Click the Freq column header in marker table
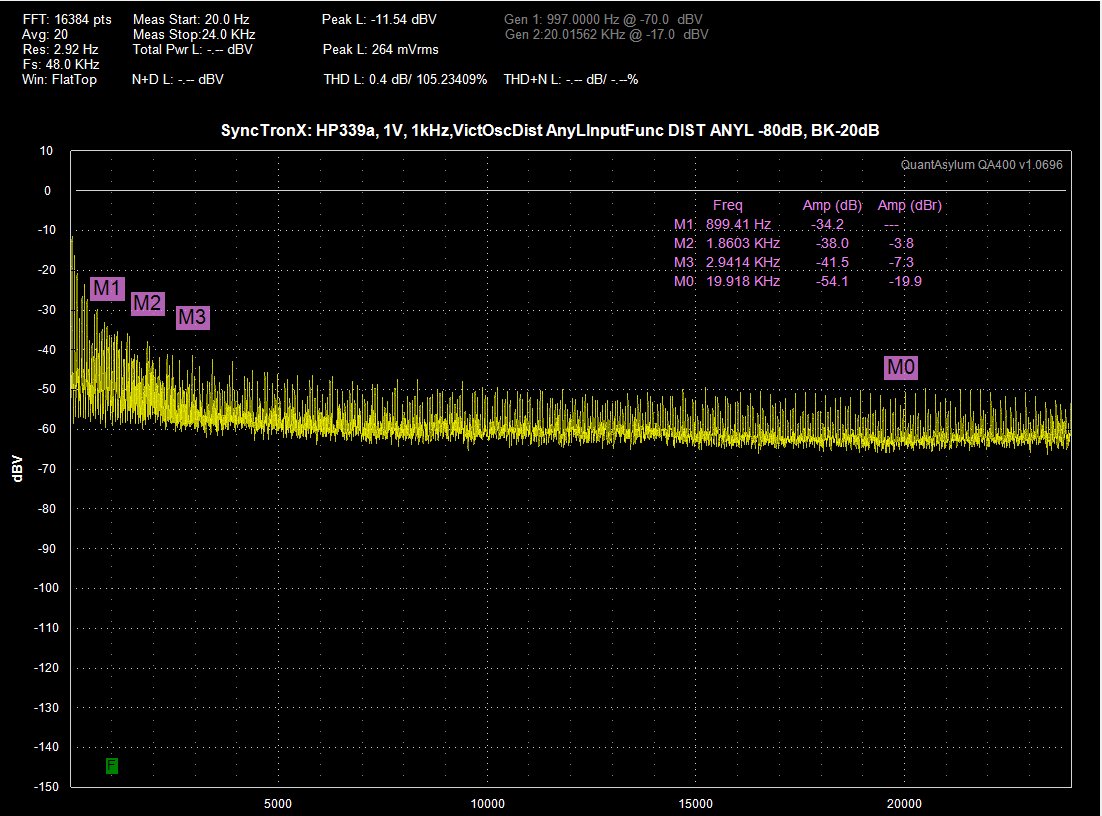Image resolution: width=1102 pixels, height=816 pixels. click(727, 205)
